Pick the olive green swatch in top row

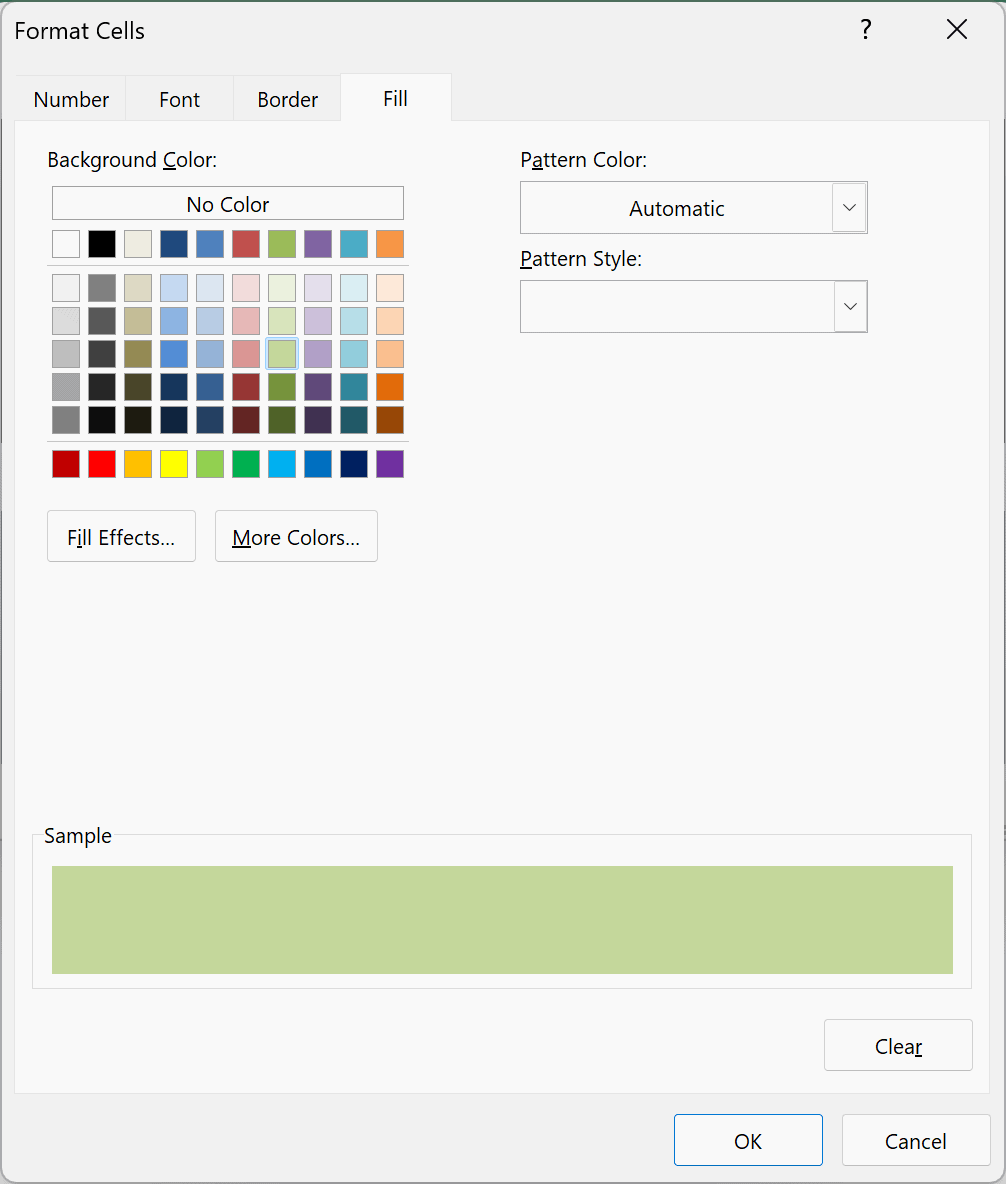click(282, 244)
